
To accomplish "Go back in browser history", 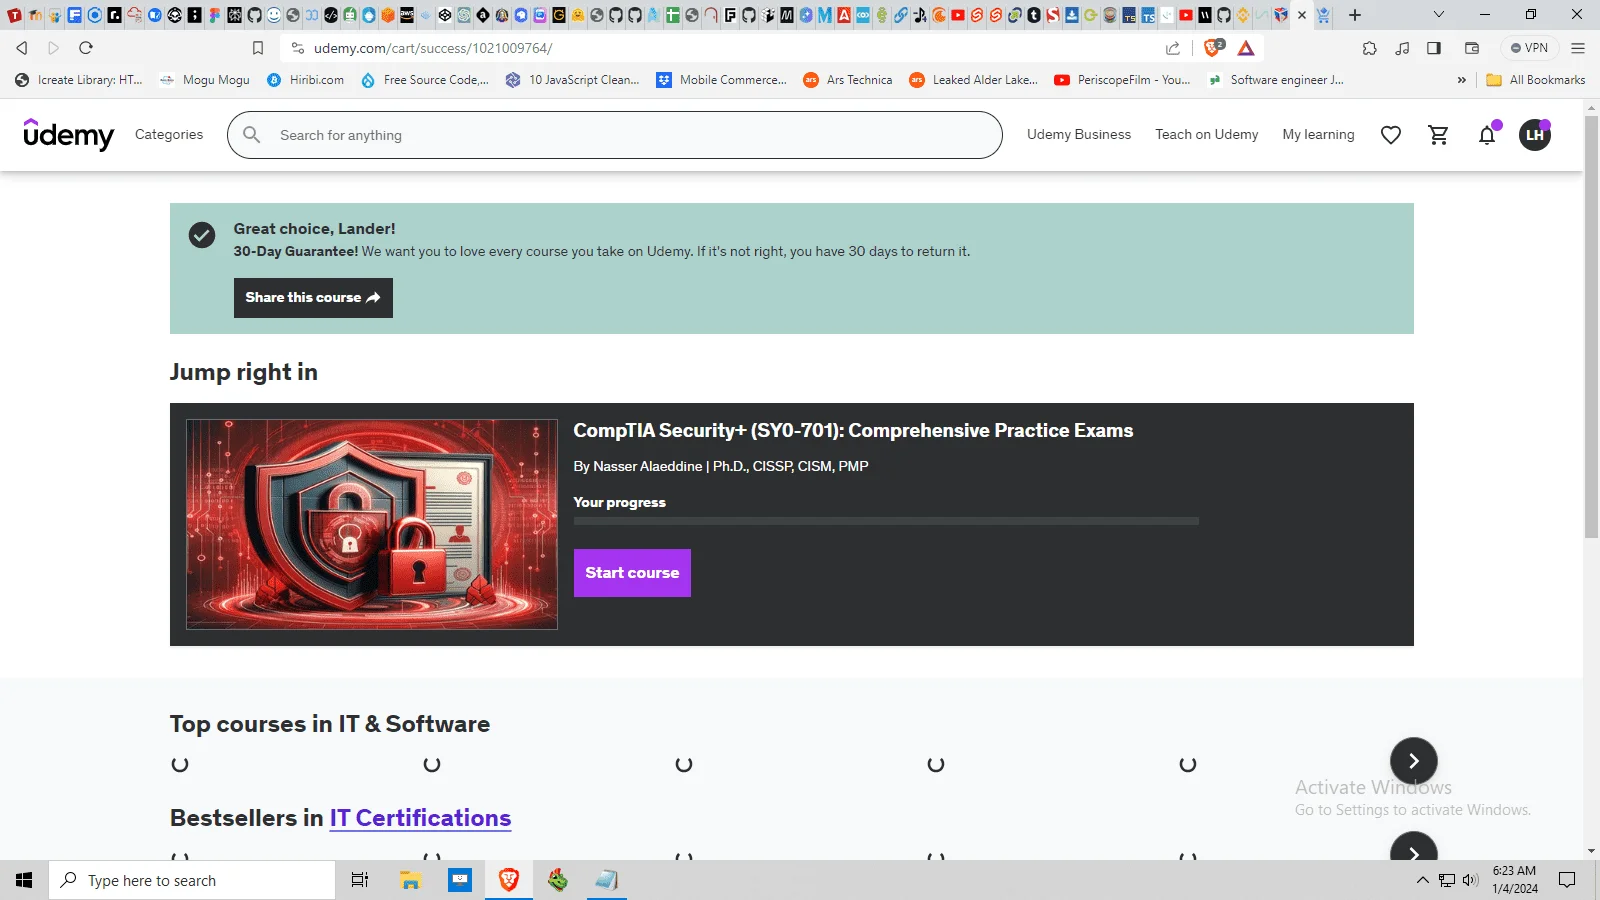I will pyautogui.click(x=22, y=48).
